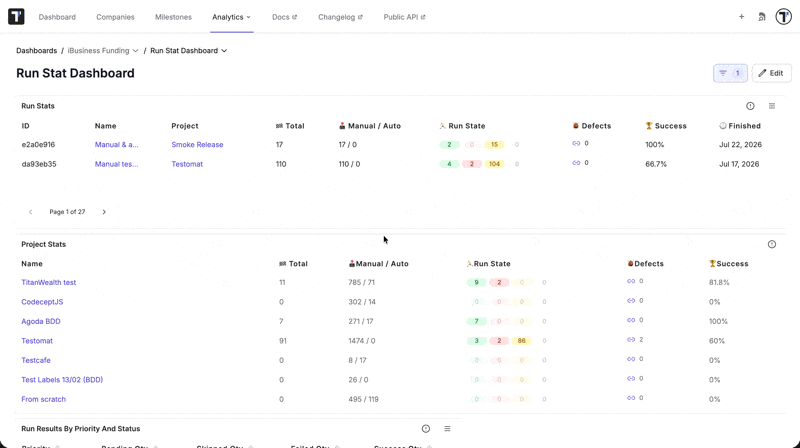Open Run Stats info icon
Image resolution: width=800 pixels, height=448 pixels.
point(750,106)
